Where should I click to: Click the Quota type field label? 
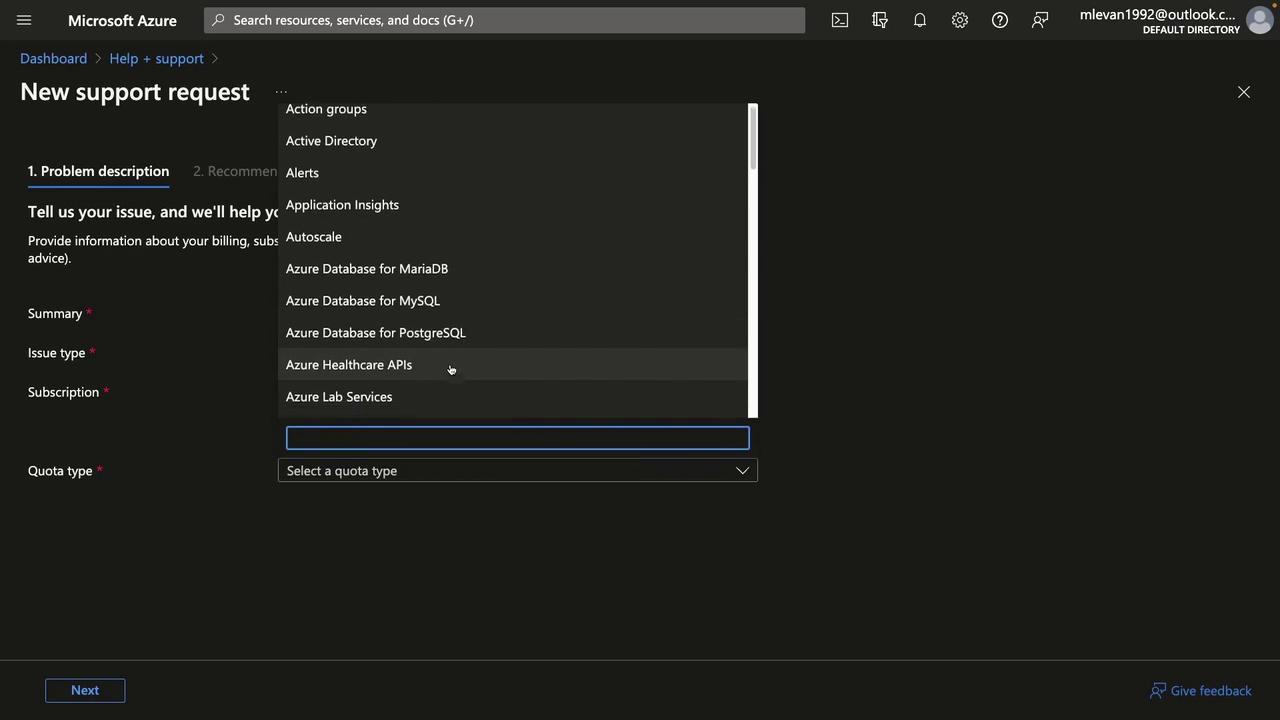point(60,471)
